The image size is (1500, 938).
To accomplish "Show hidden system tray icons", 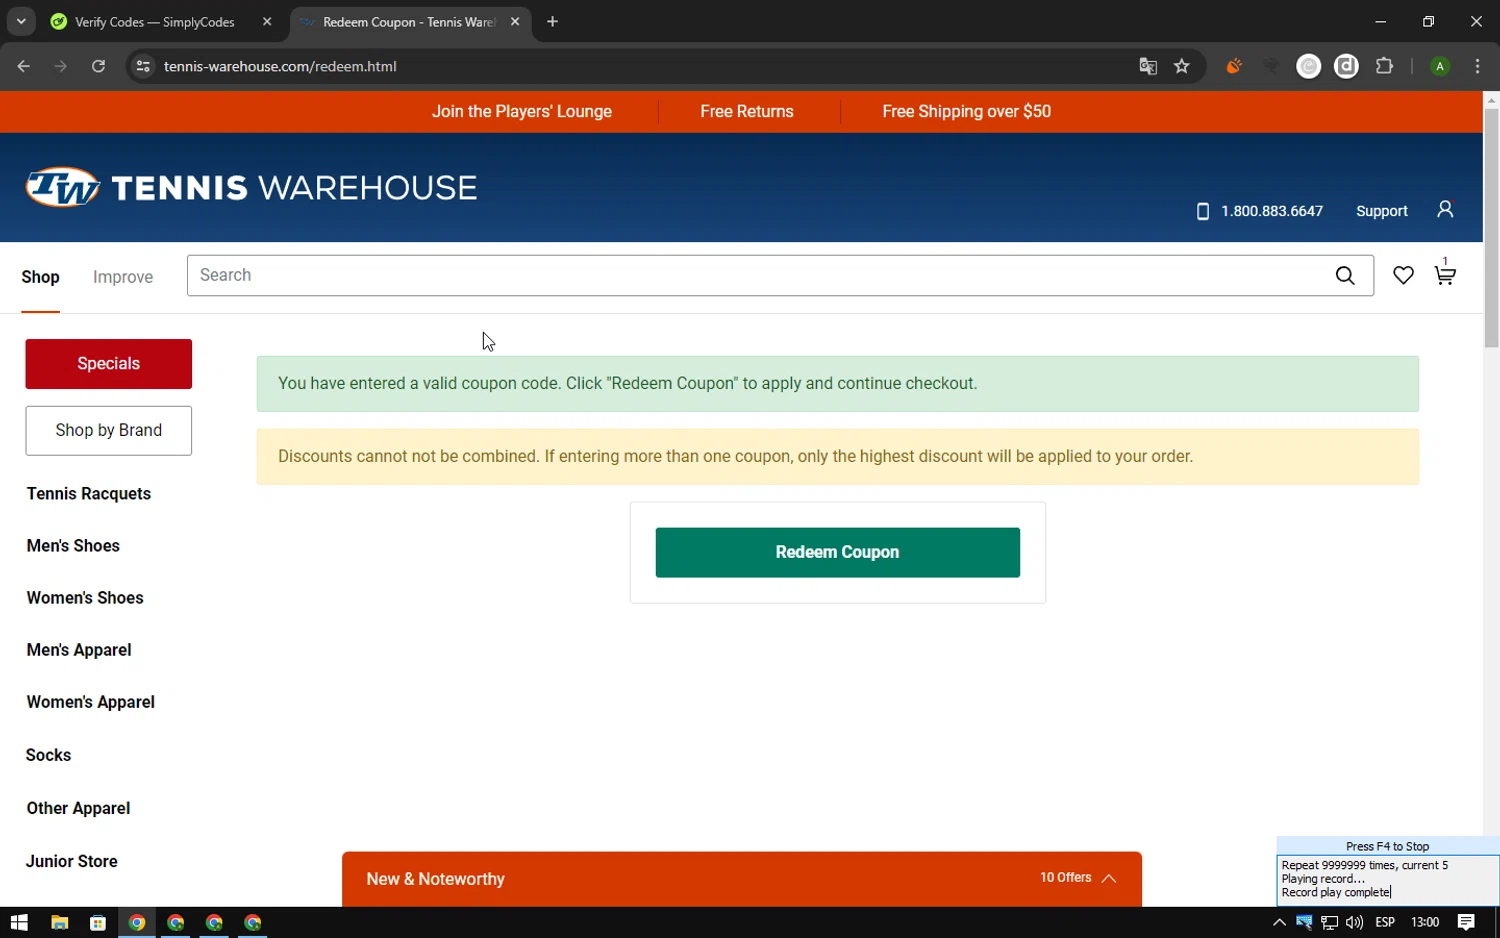I will click(1279, 922).
